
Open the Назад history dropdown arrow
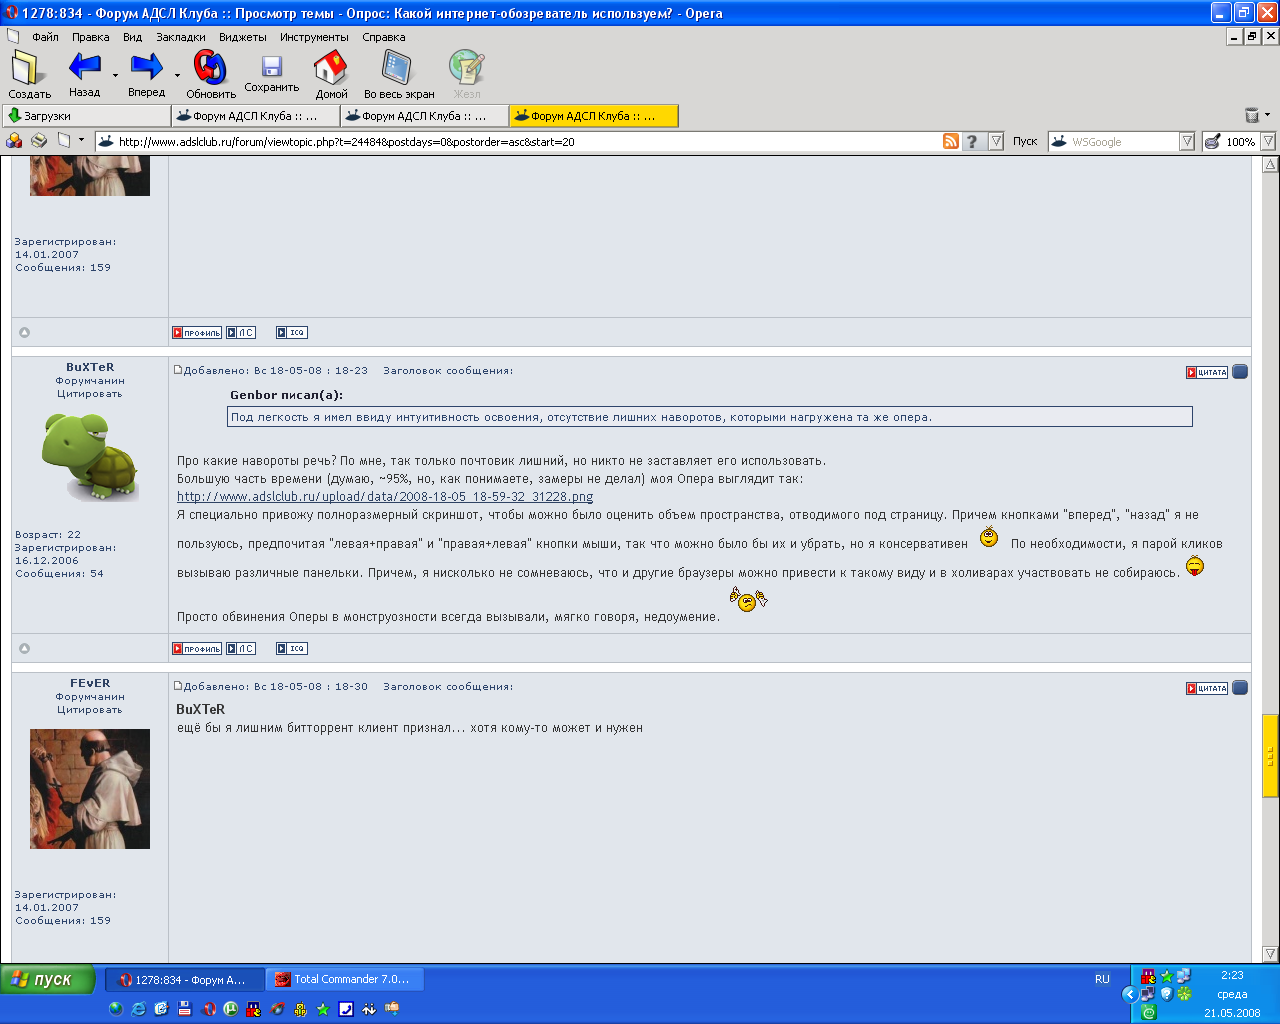point(115,76)
